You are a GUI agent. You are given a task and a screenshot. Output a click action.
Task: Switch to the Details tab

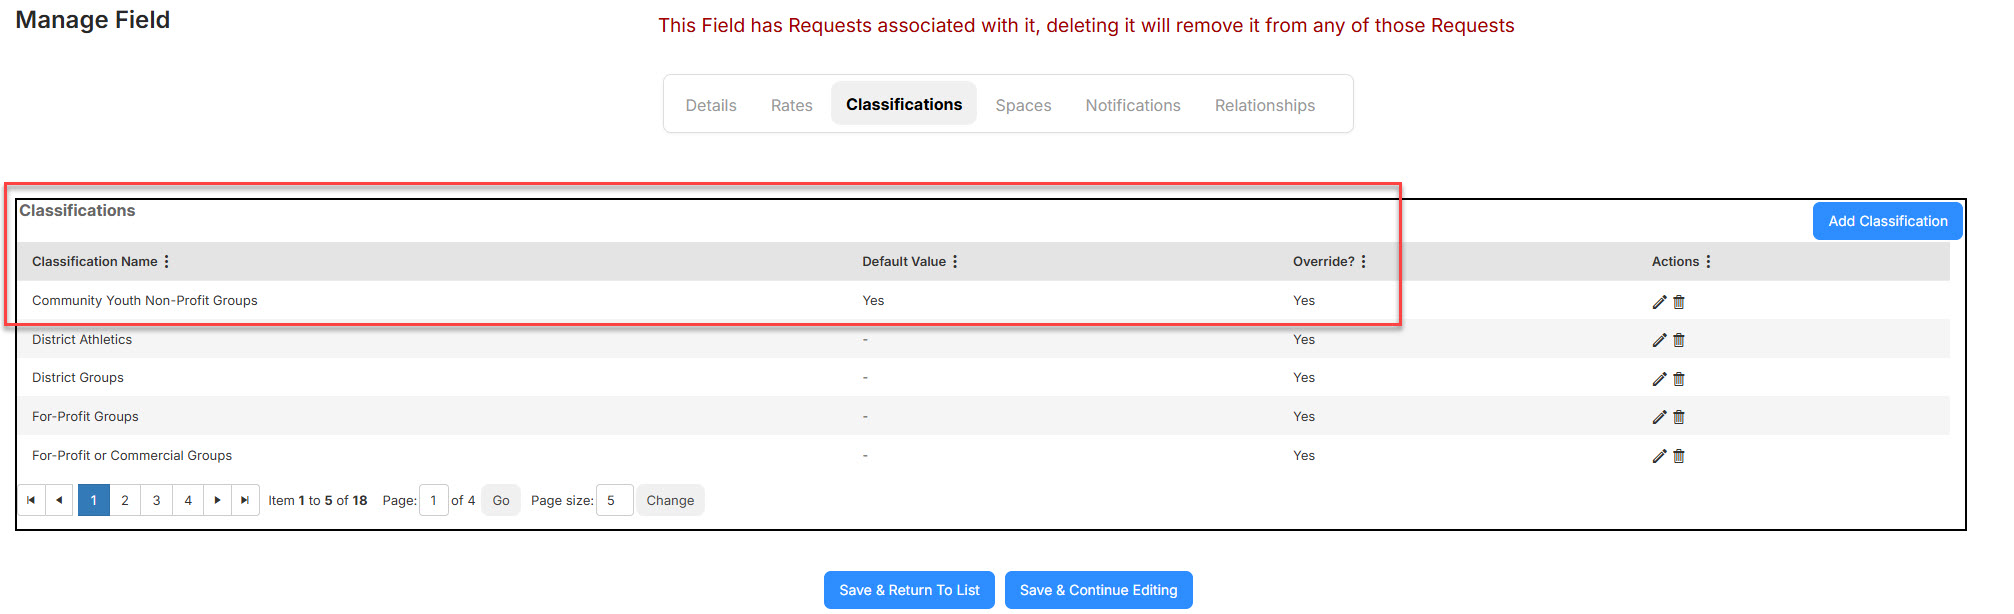point(711,105)
